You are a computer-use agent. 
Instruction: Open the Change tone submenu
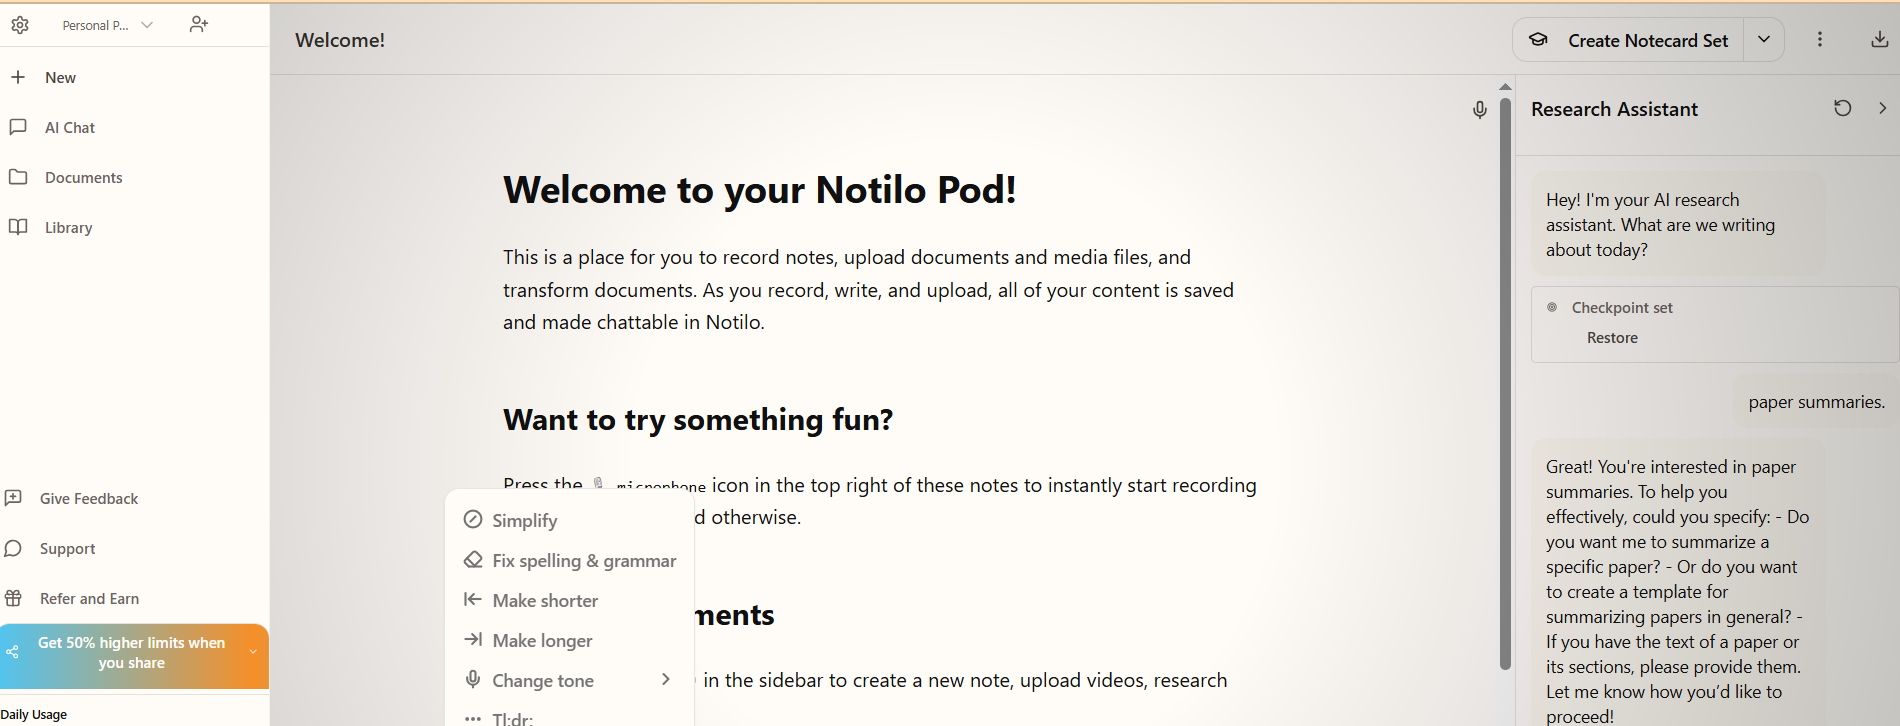pyautogui.click(x=570, y=680)
